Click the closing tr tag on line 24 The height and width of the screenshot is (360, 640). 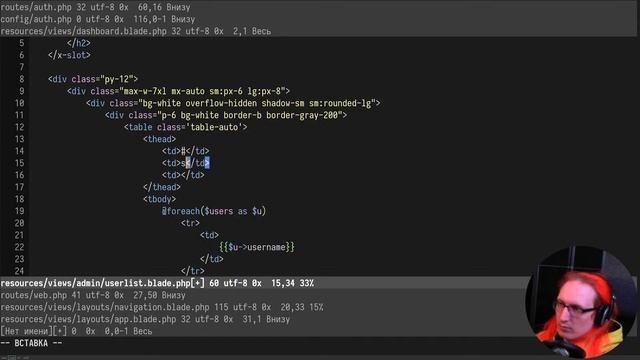pyautogui.click(x=193, y=271)
